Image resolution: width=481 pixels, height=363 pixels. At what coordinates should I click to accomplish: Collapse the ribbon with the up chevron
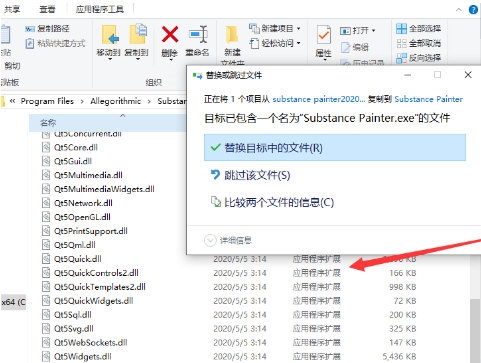(459, 10)
